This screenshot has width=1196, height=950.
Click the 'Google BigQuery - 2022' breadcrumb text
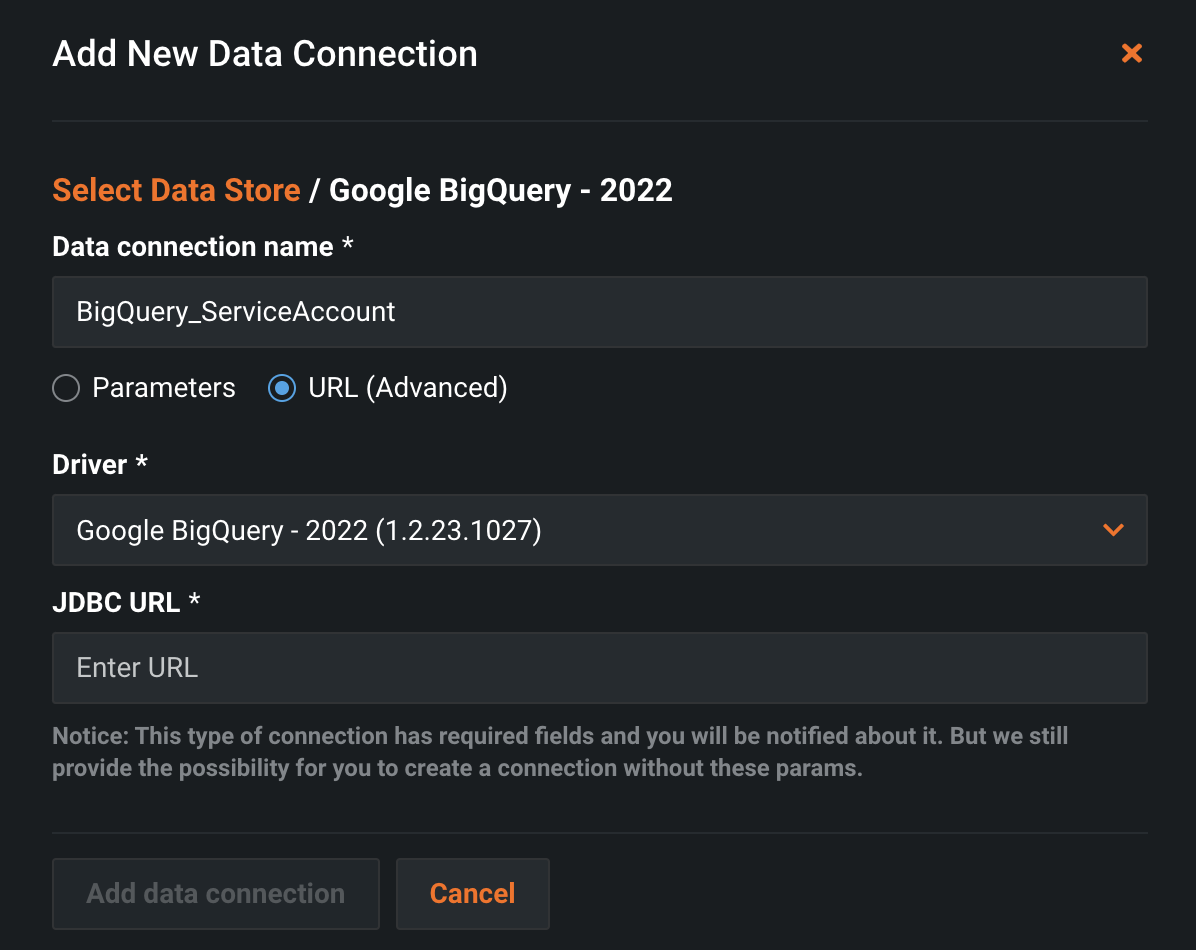pos(500,190)
